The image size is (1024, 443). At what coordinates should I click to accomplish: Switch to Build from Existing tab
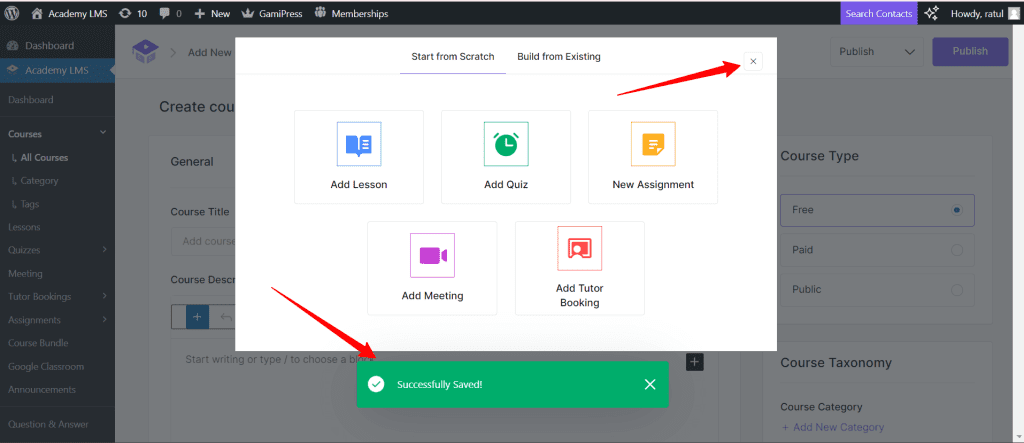[x=559, y=57]
